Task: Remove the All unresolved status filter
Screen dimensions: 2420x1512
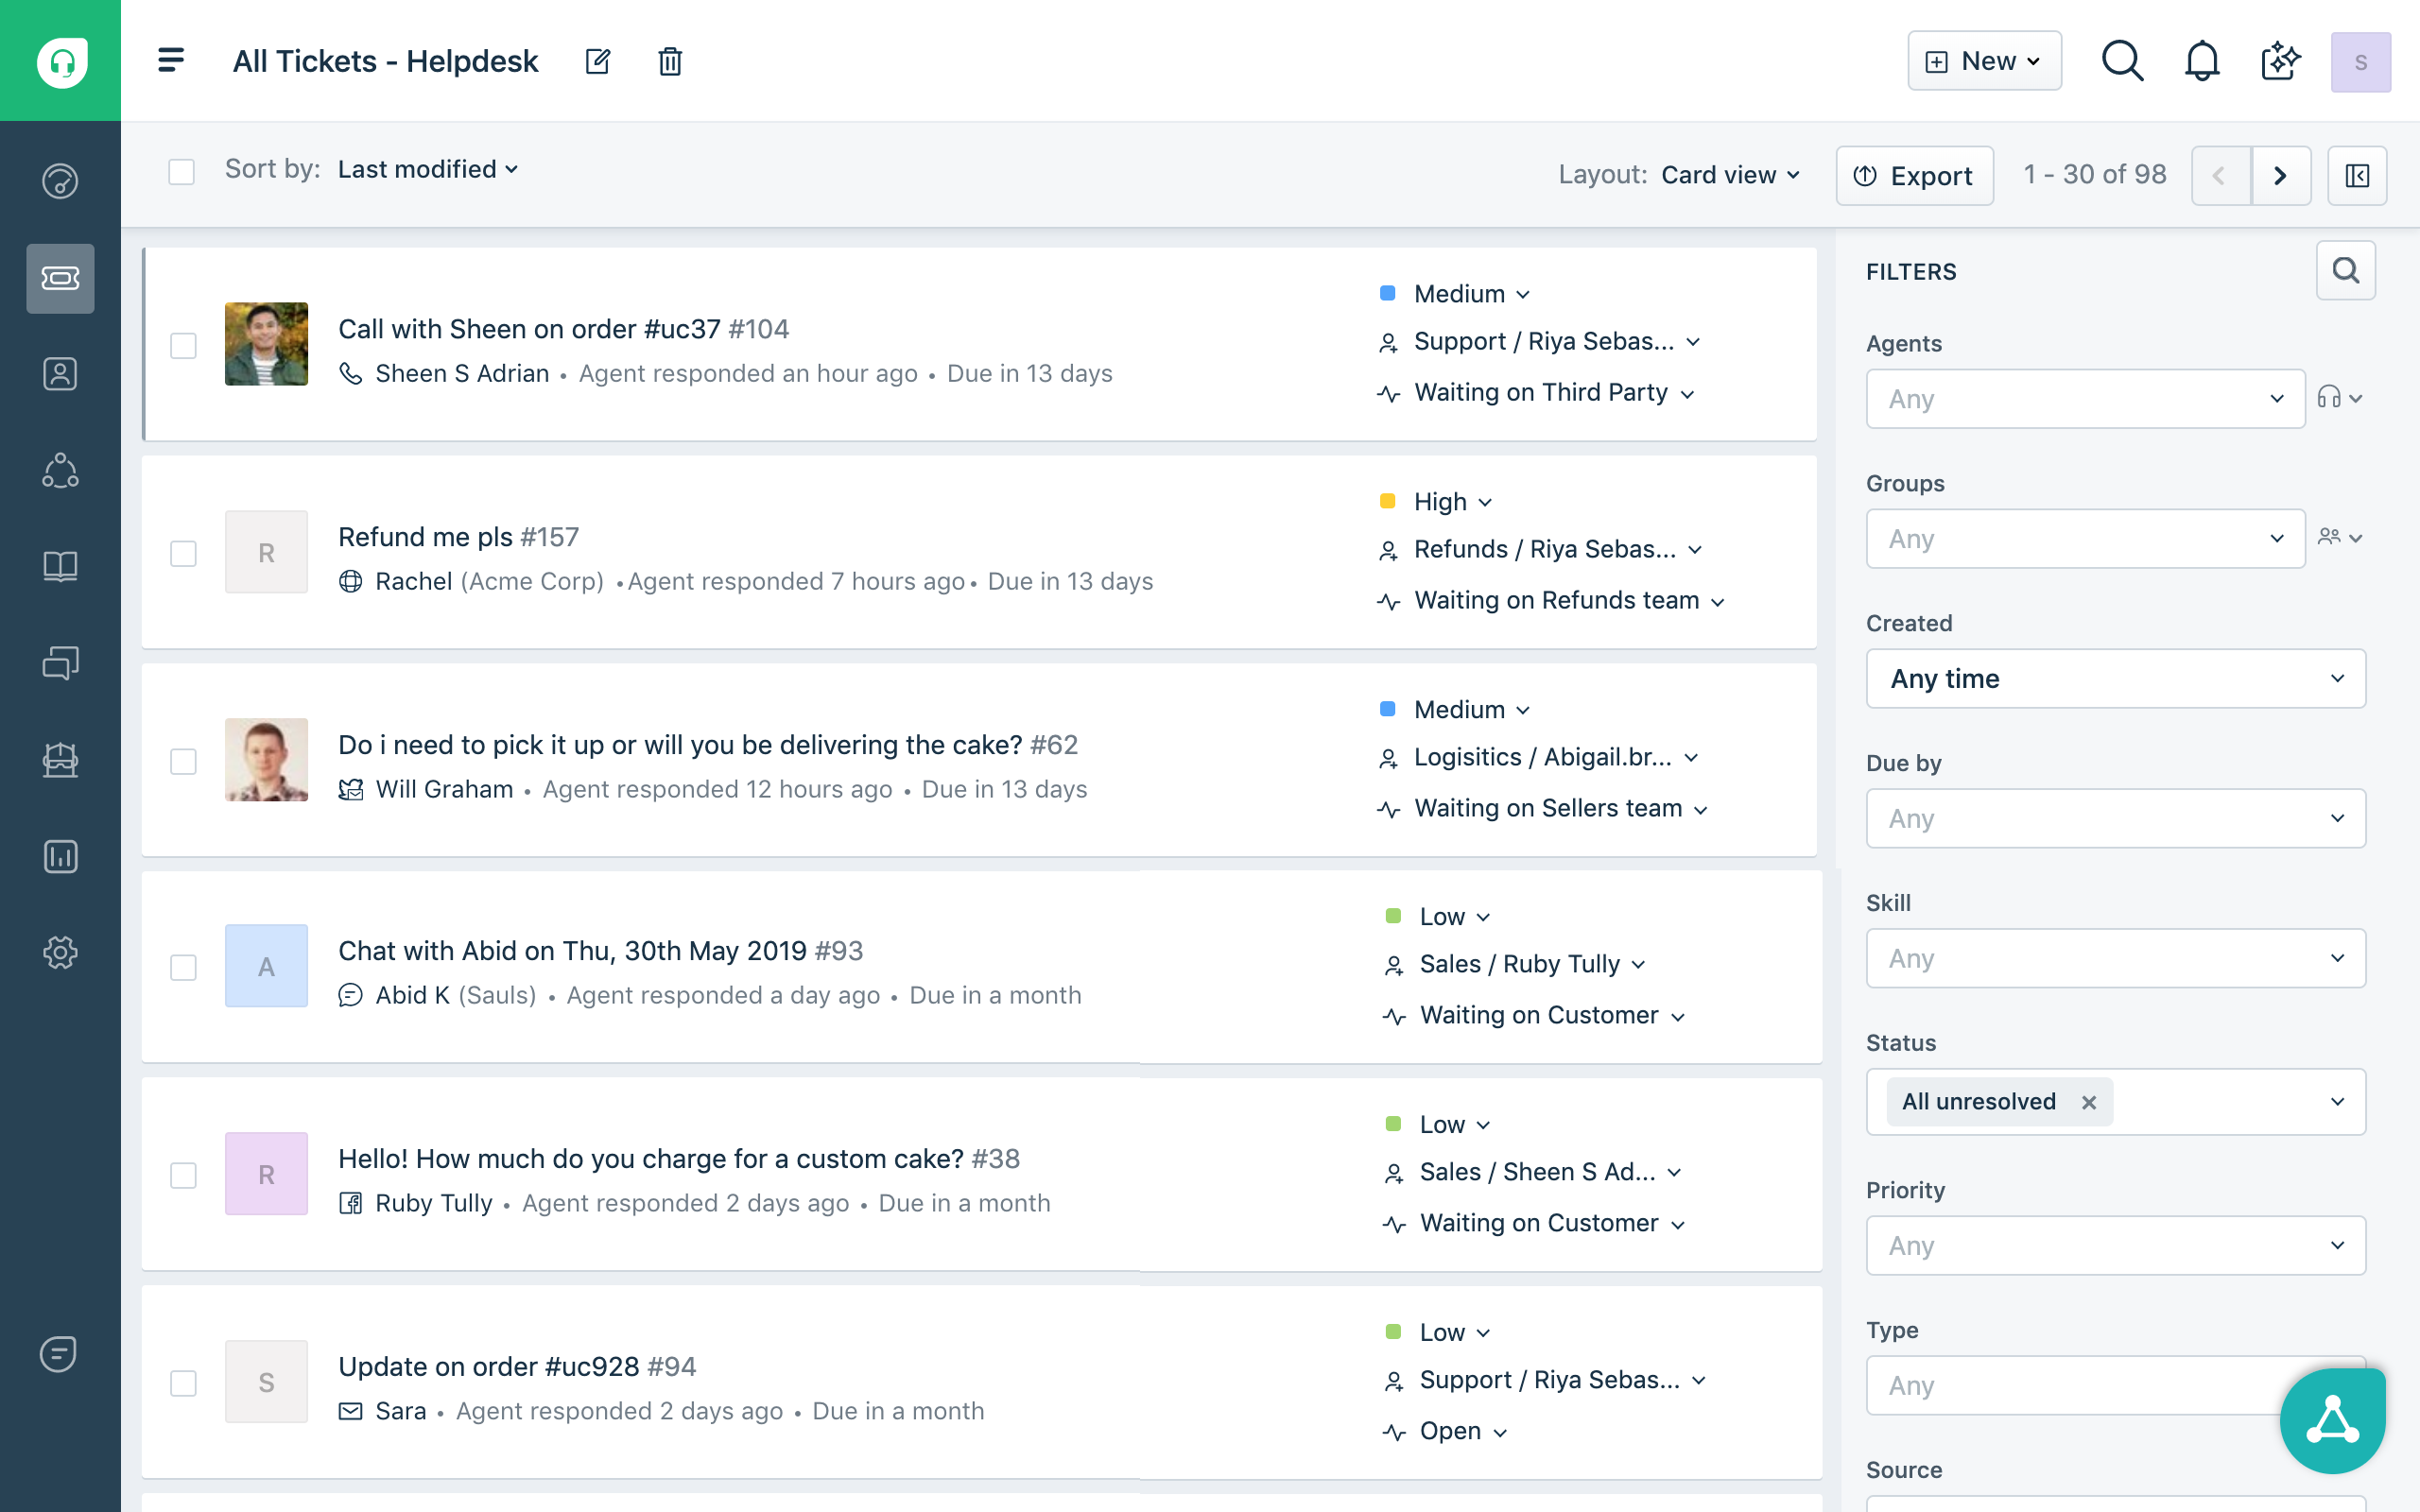Action: 2087,1101
